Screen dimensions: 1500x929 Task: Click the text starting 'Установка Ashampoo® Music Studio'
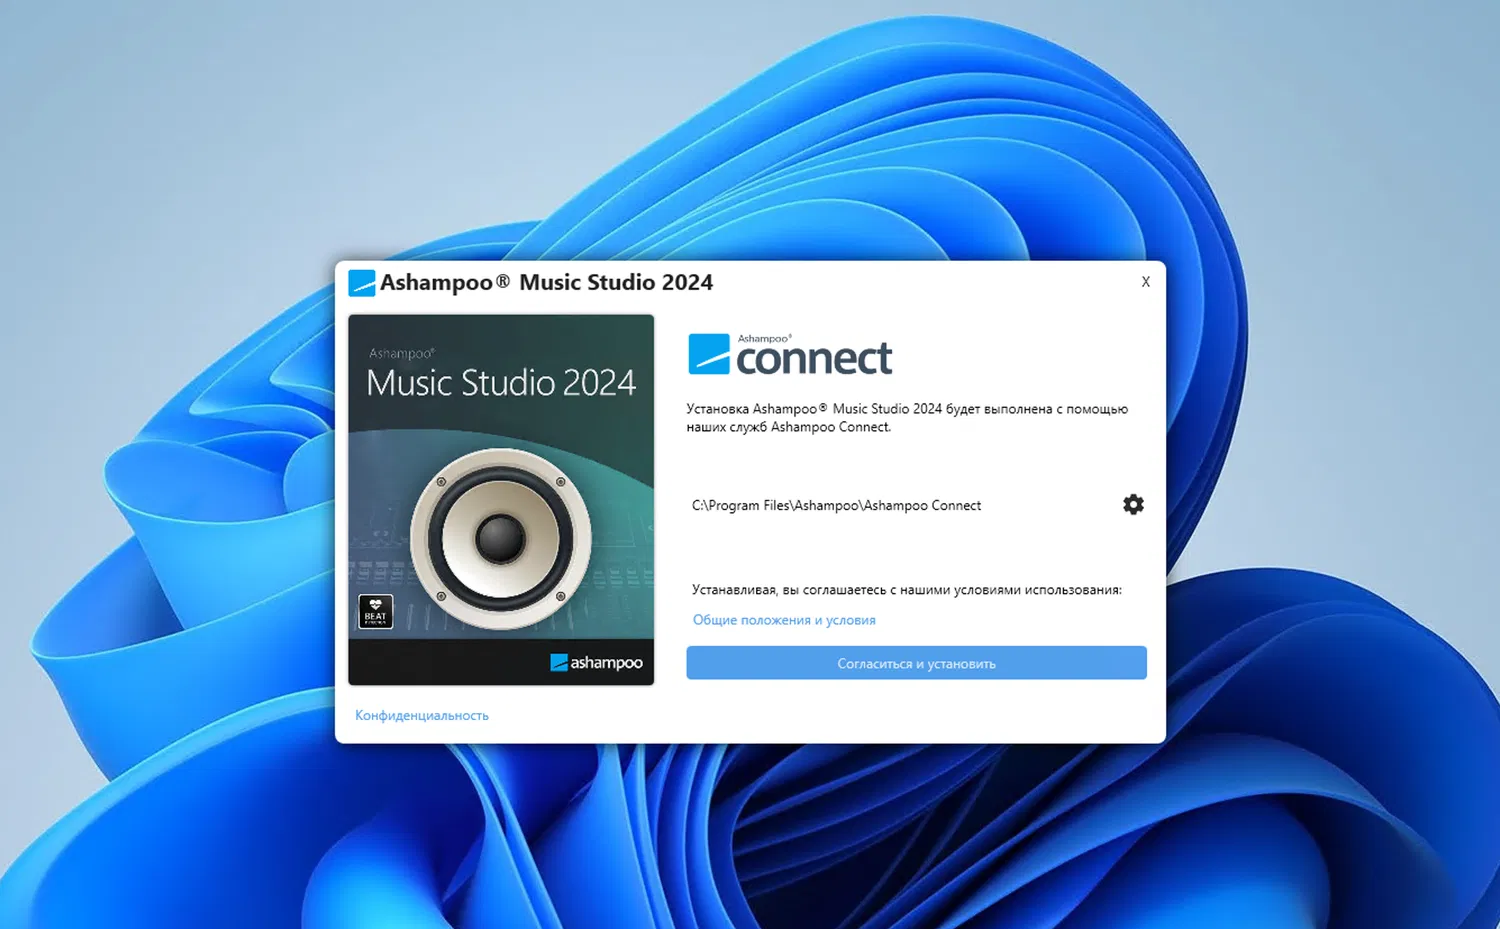[907, 418]
